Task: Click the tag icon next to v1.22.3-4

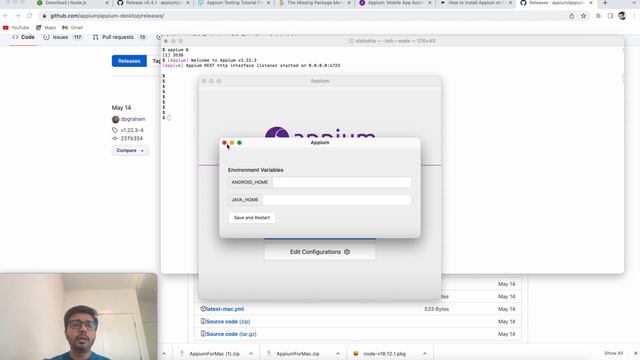Action: [x=115, y=130]
